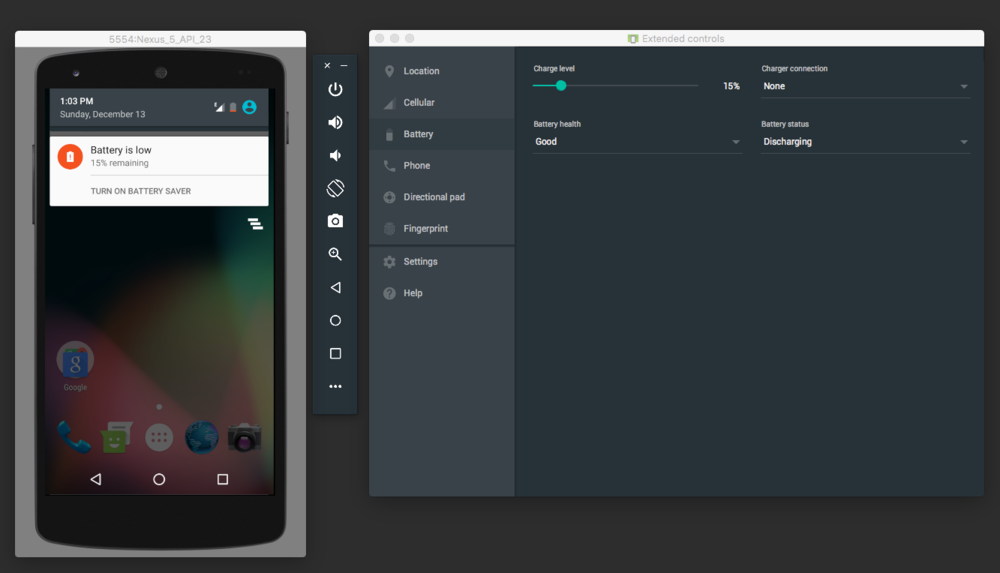The image size is (1000, 573).
Task: Click the emulator power button icon
Action: pos(335,89)
